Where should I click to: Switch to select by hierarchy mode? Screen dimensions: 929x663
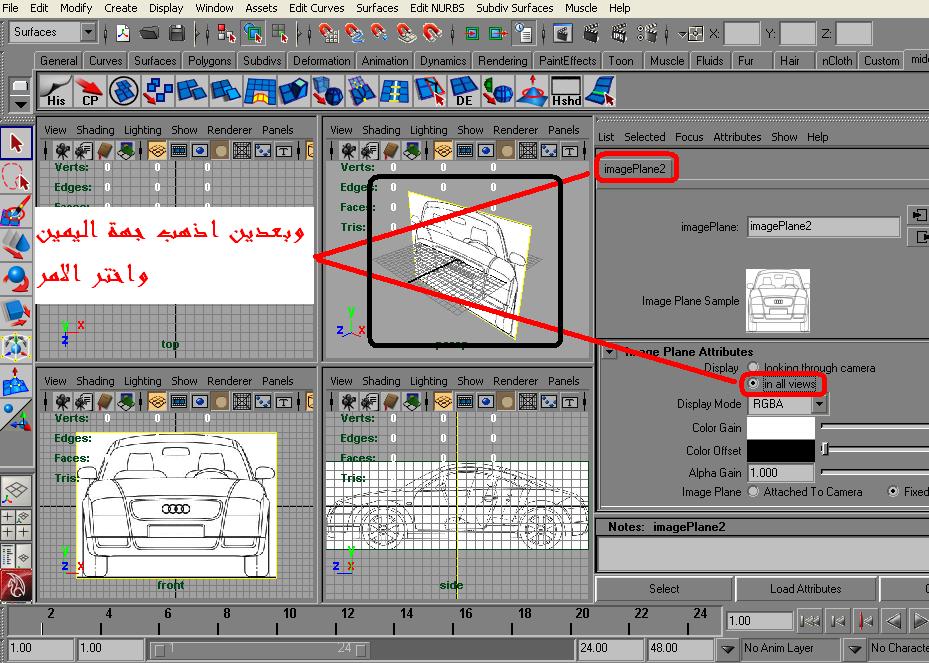(x=226, y=33)
